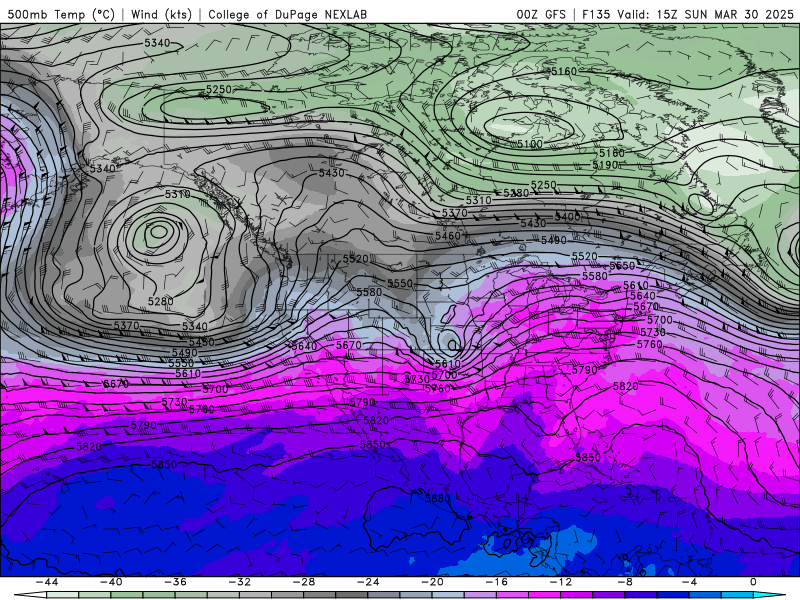This screenshot has height=600, width=800.
Task: Select the -40 colorbar scale label
Action: tap(111, 582)
